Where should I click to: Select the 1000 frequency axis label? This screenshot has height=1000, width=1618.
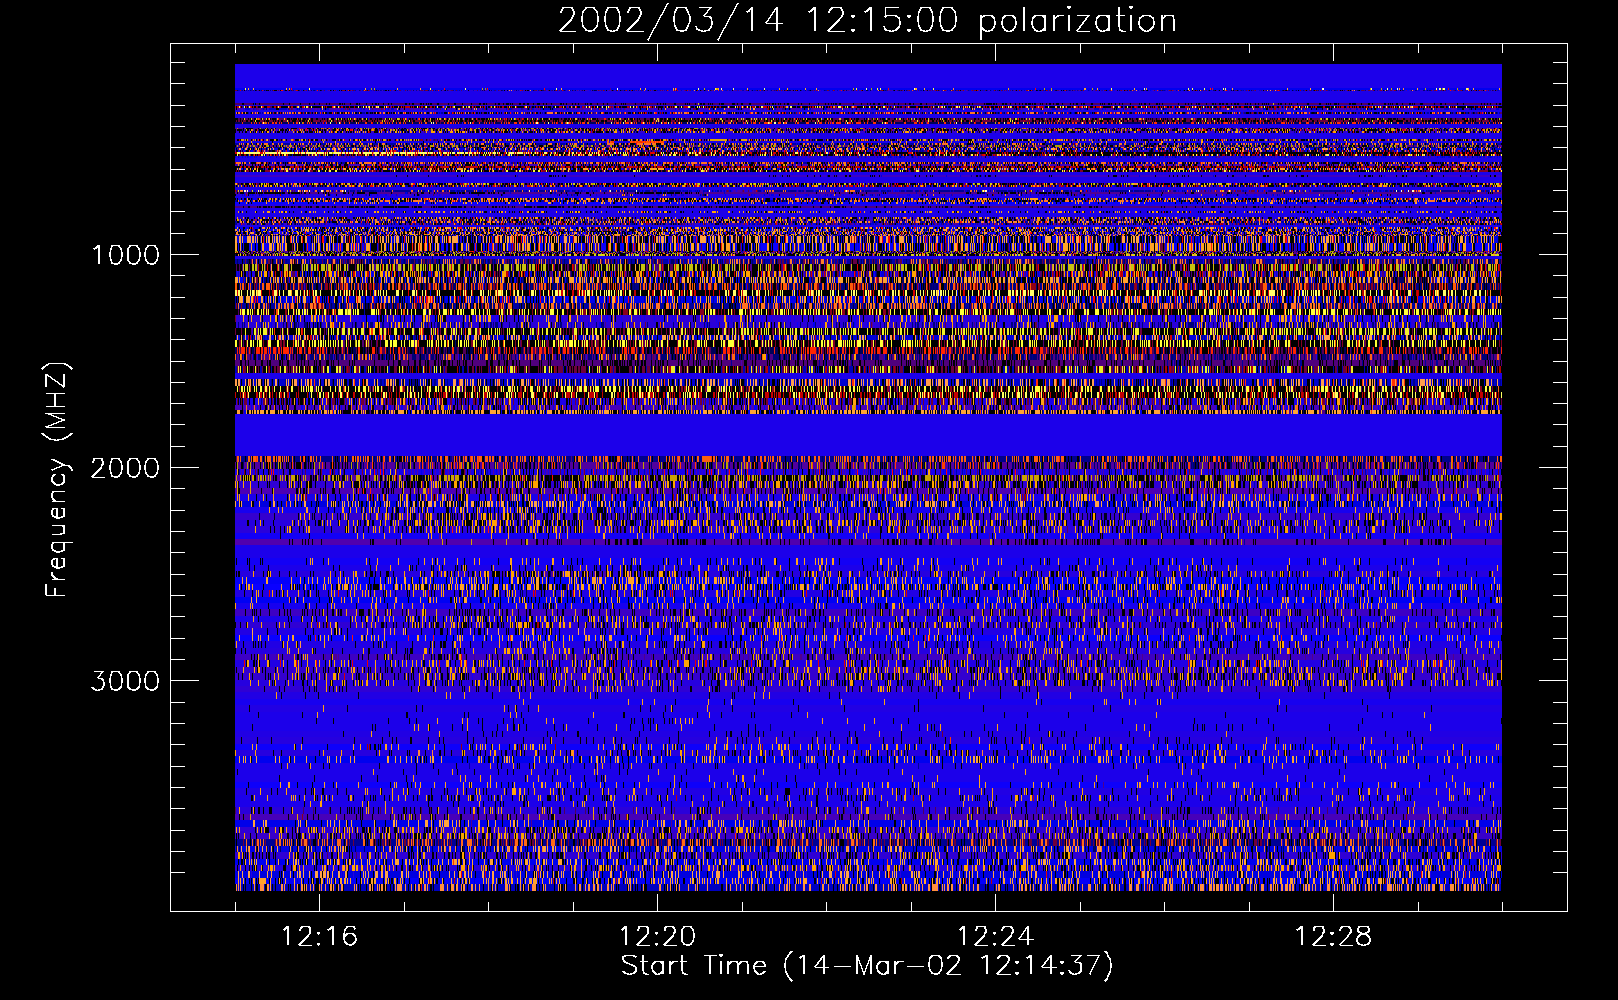point(125,255)
